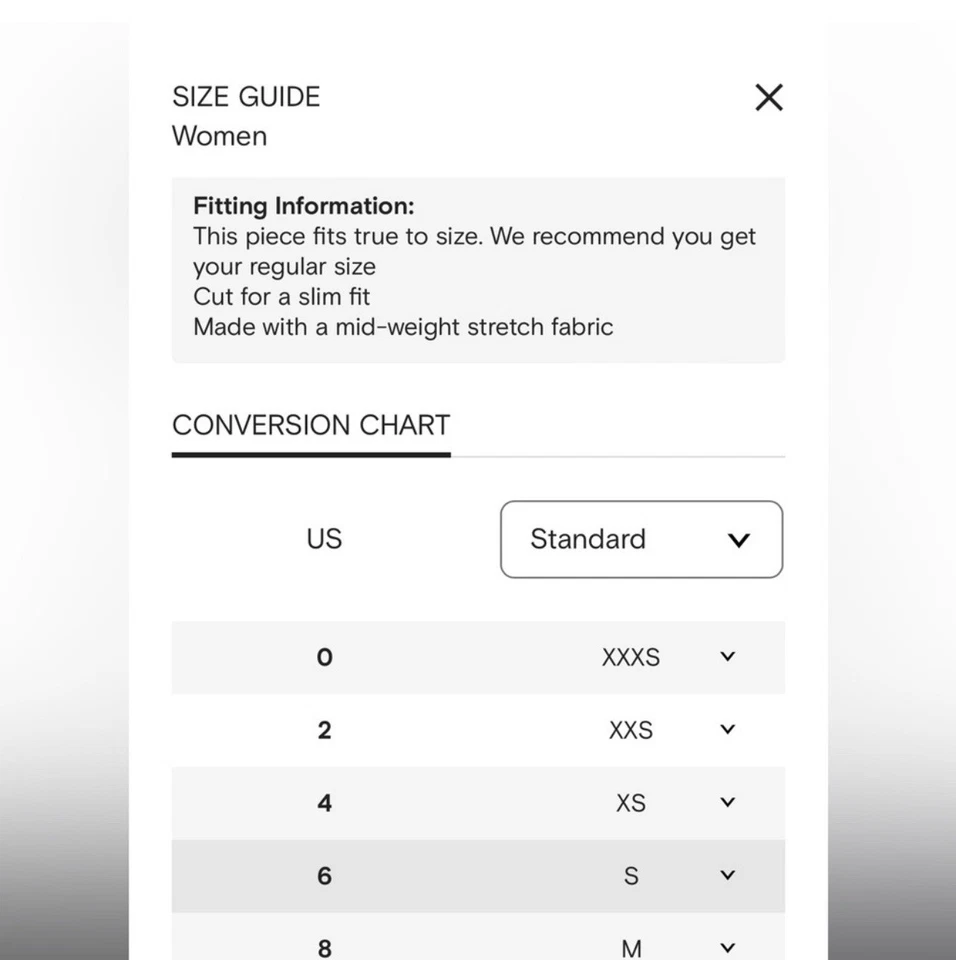Pick US size 6 row number
The image size is (956, 960).
tap(324, 876)
